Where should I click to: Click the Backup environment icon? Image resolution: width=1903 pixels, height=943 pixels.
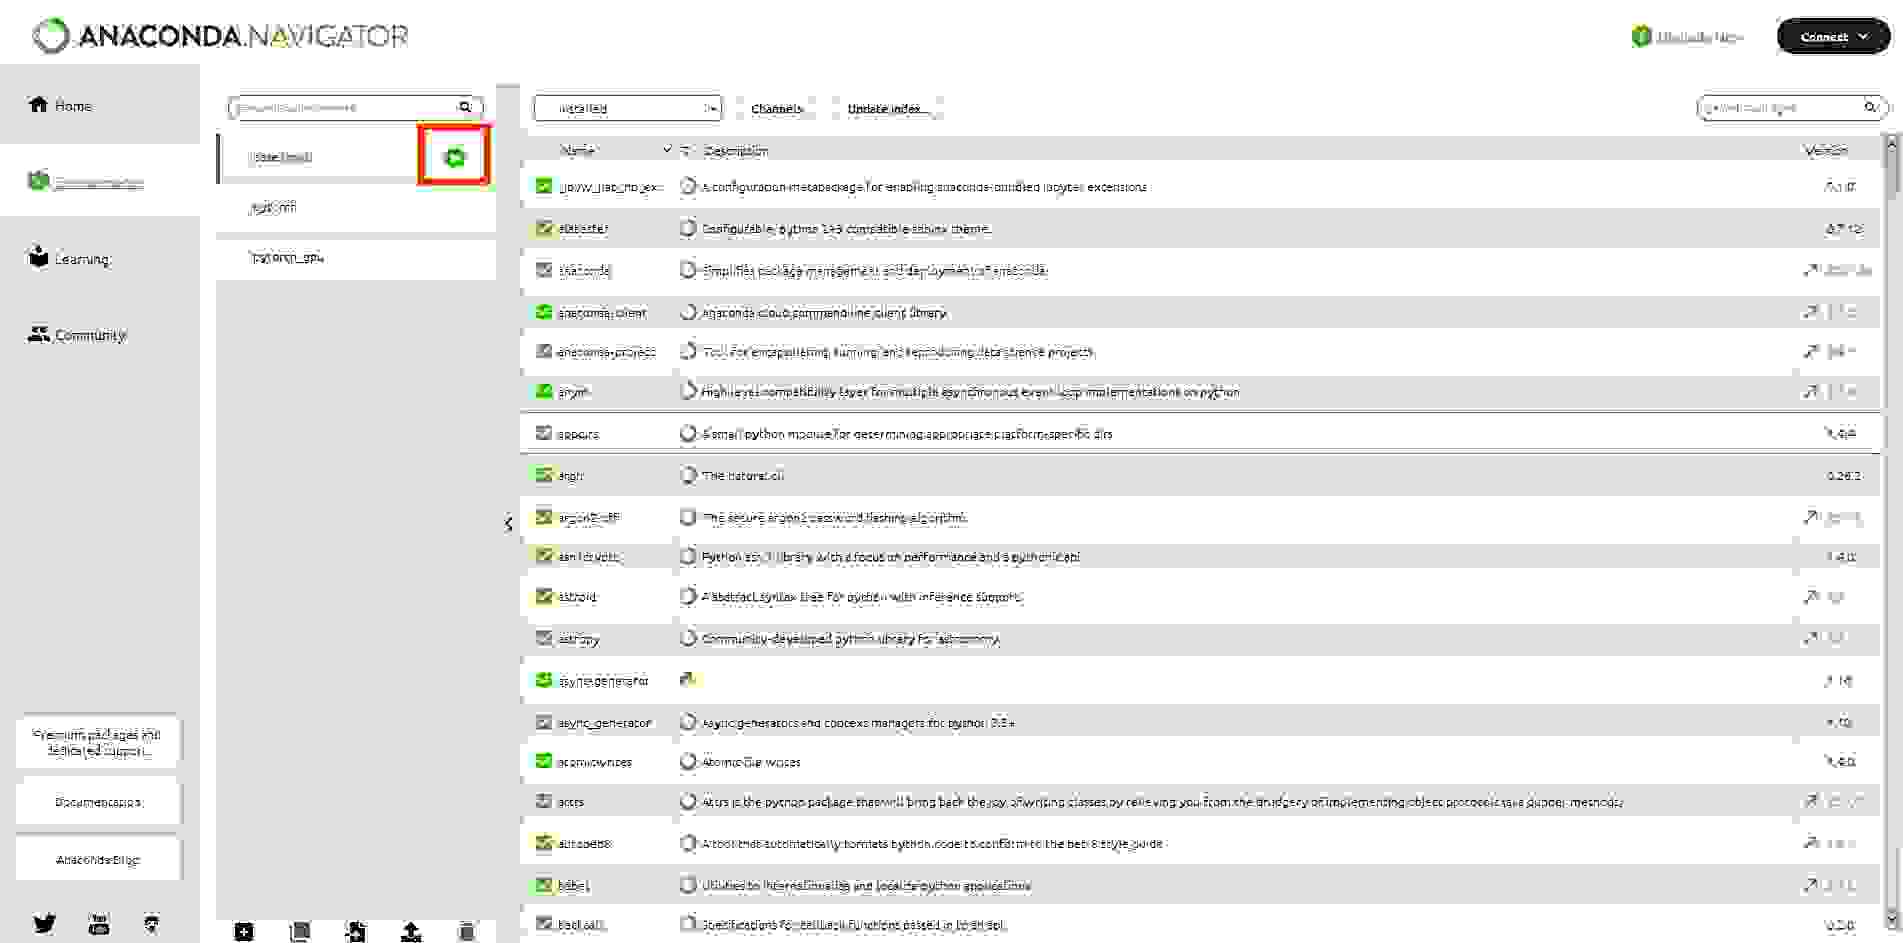point(411,932)
